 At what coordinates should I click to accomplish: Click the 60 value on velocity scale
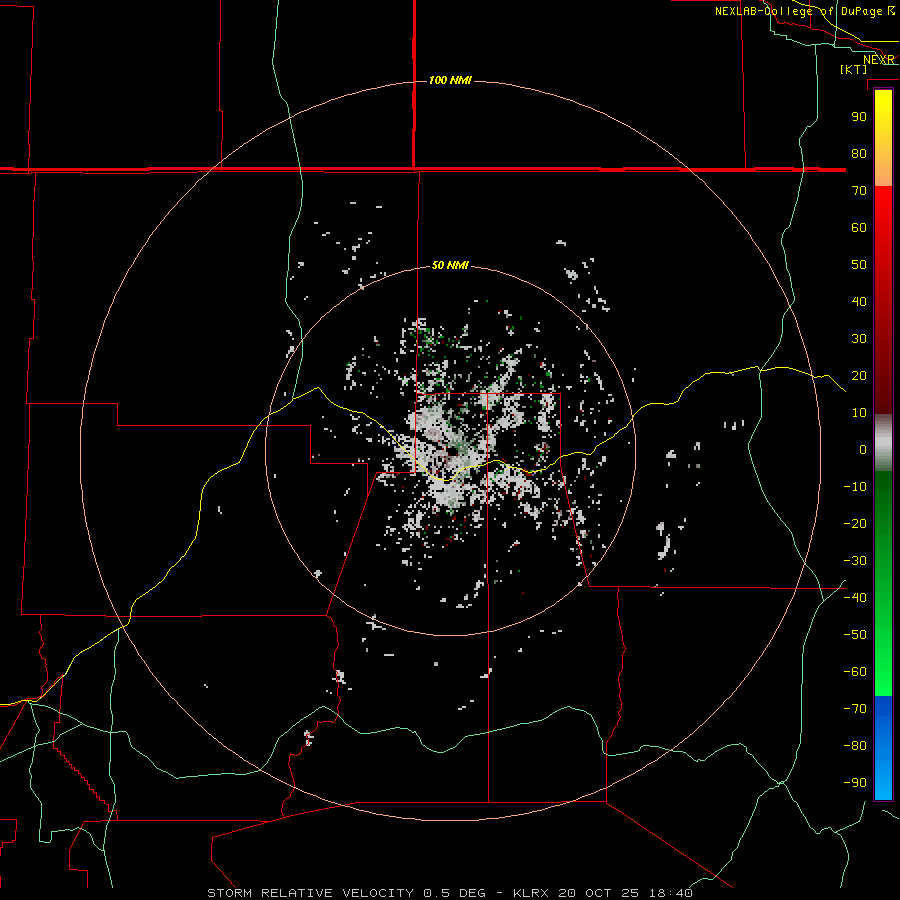point(859,227)
